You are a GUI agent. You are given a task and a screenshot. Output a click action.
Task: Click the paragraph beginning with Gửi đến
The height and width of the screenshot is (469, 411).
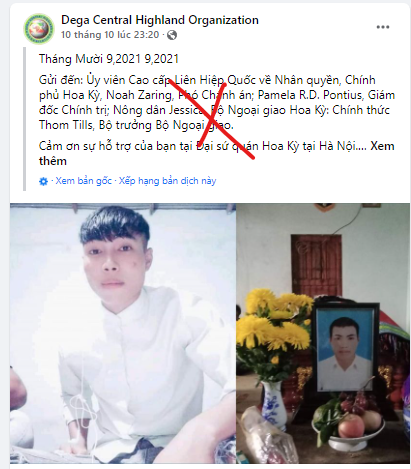(217, 103)
